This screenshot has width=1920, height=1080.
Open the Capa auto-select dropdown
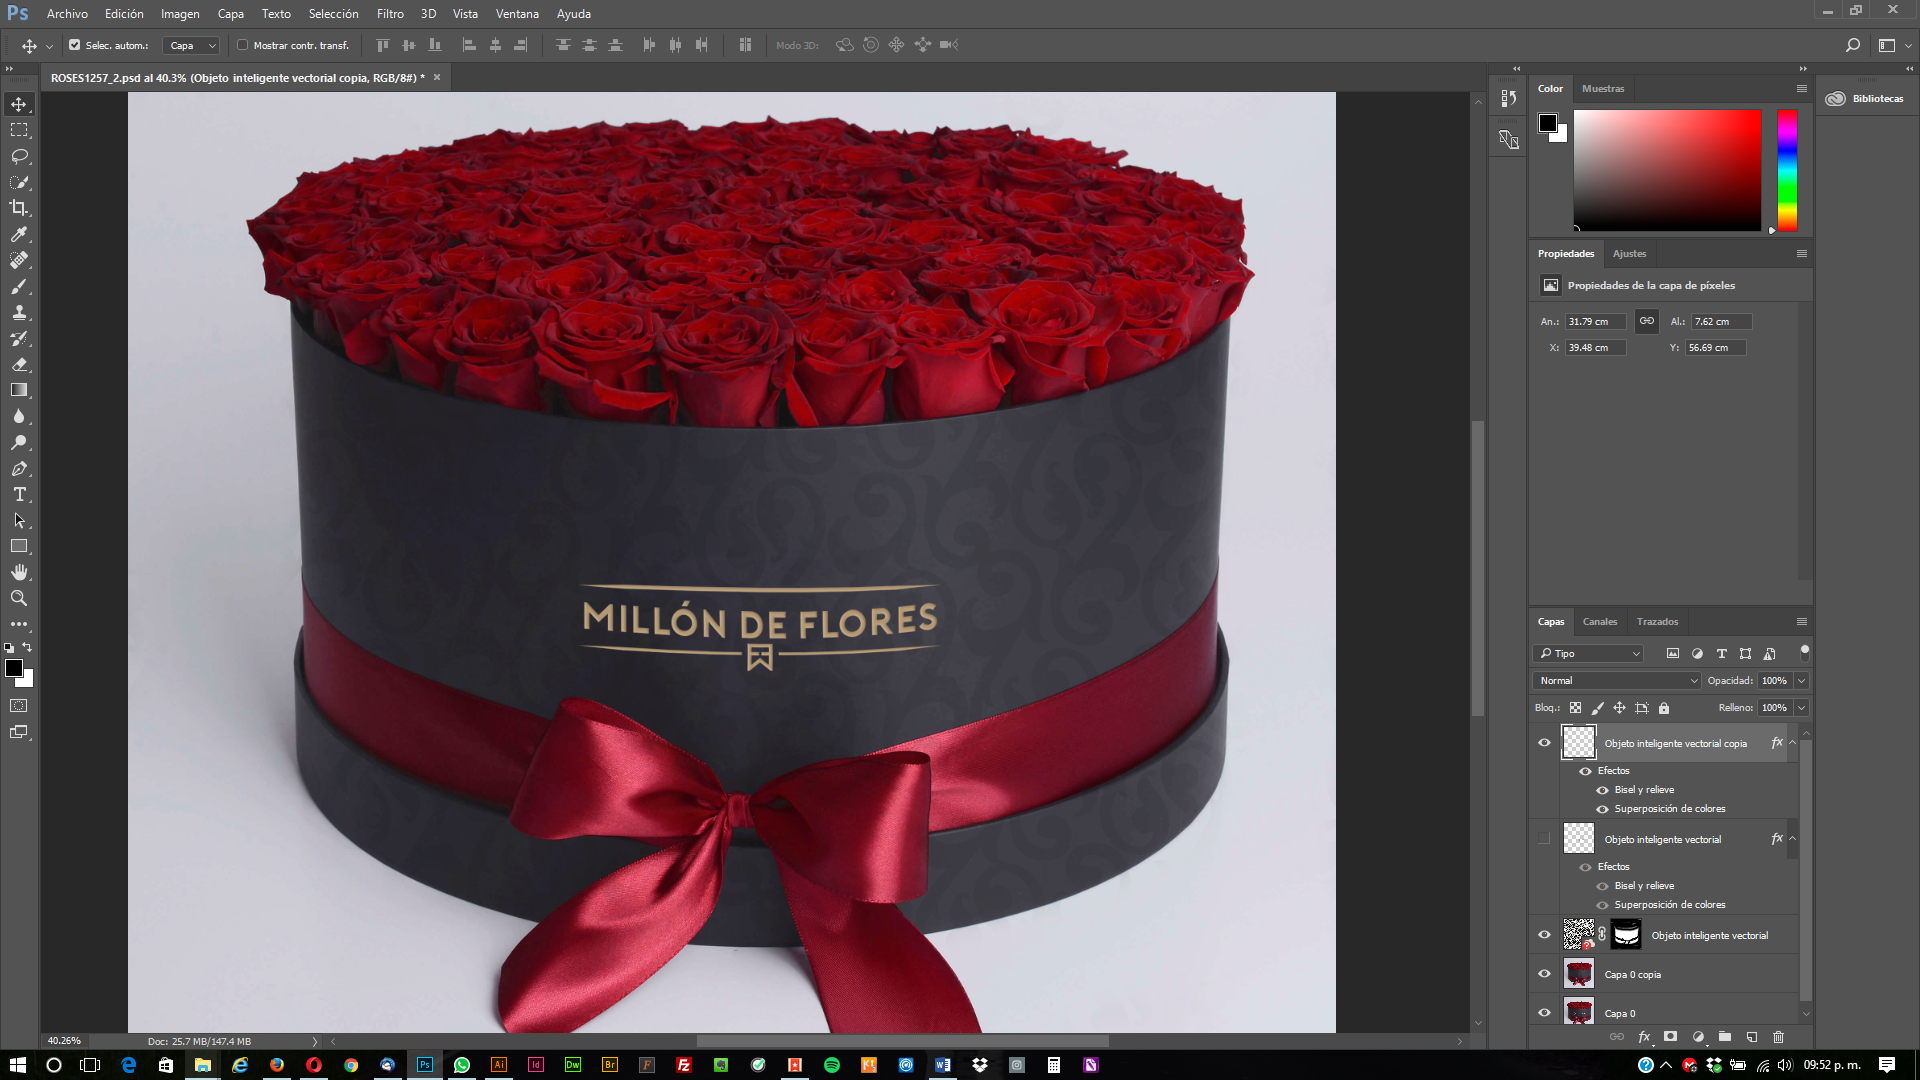[192, 45]
